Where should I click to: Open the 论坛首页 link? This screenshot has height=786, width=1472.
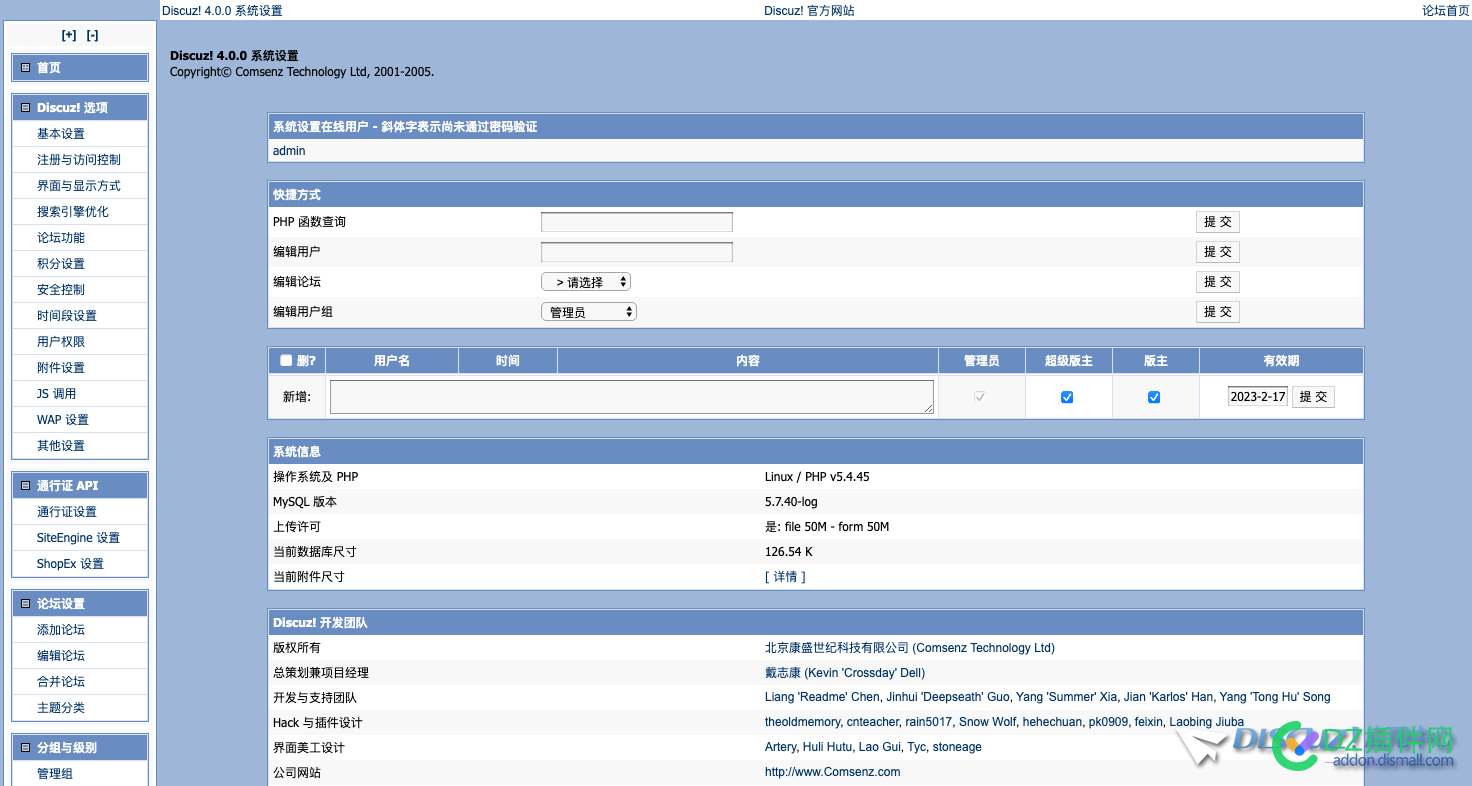[x=1446, y=11]
